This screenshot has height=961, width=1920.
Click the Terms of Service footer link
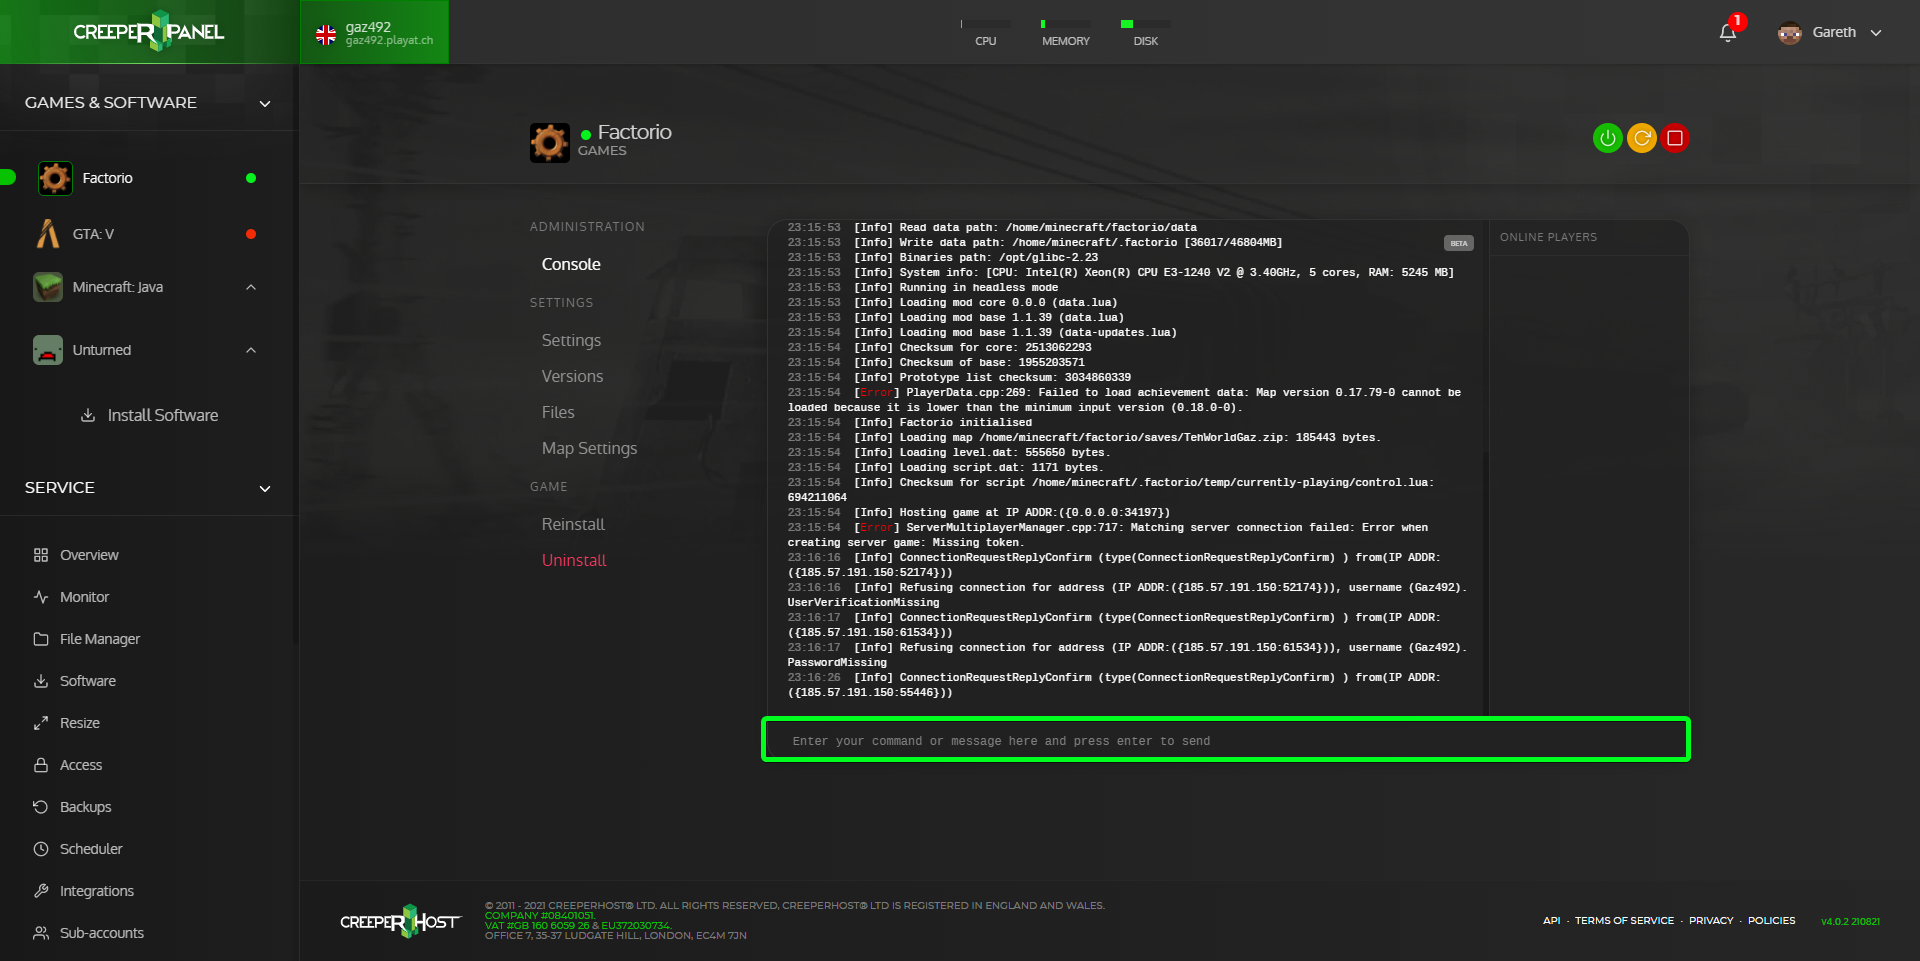[x=1624, y=920]
